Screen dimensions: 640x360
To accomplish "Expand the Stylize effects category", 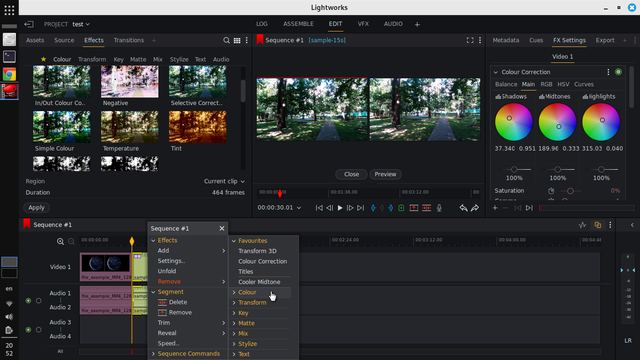I will (234, 344).
